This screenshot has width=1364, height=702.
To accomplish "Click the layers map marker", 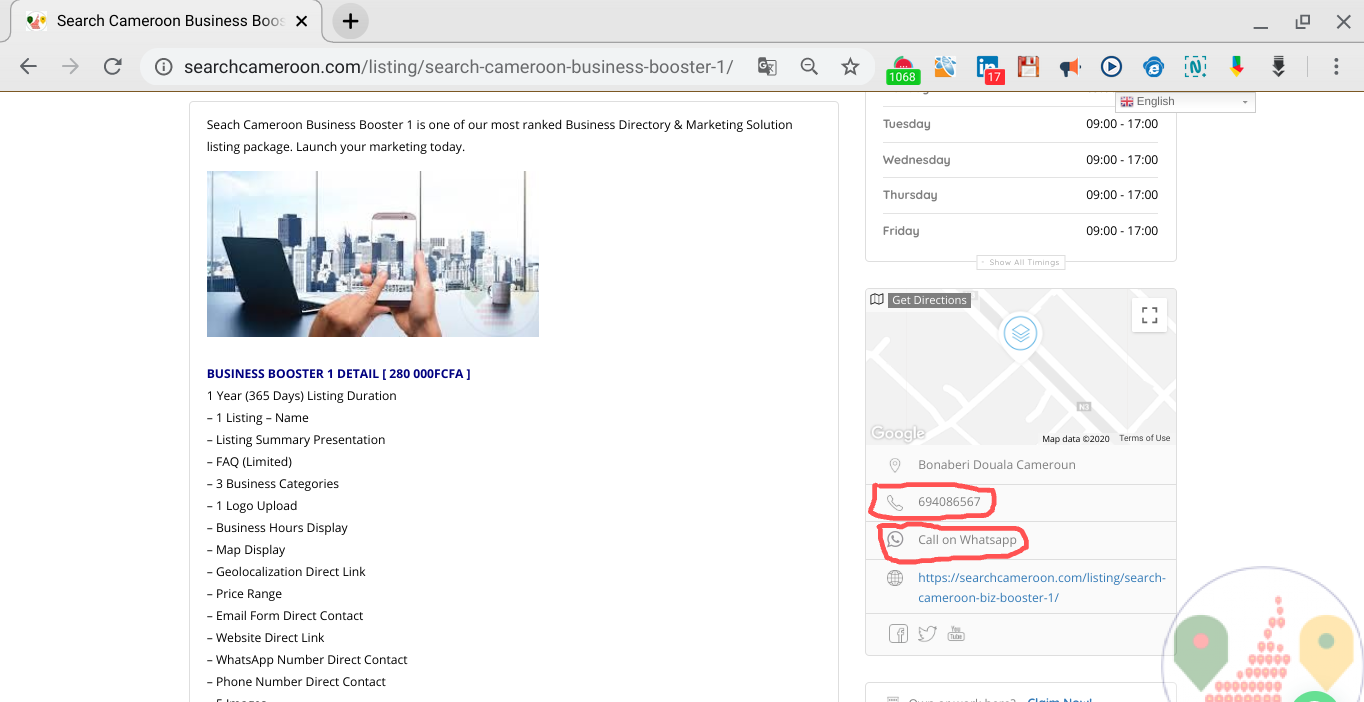I will [x=1020, y=333].
